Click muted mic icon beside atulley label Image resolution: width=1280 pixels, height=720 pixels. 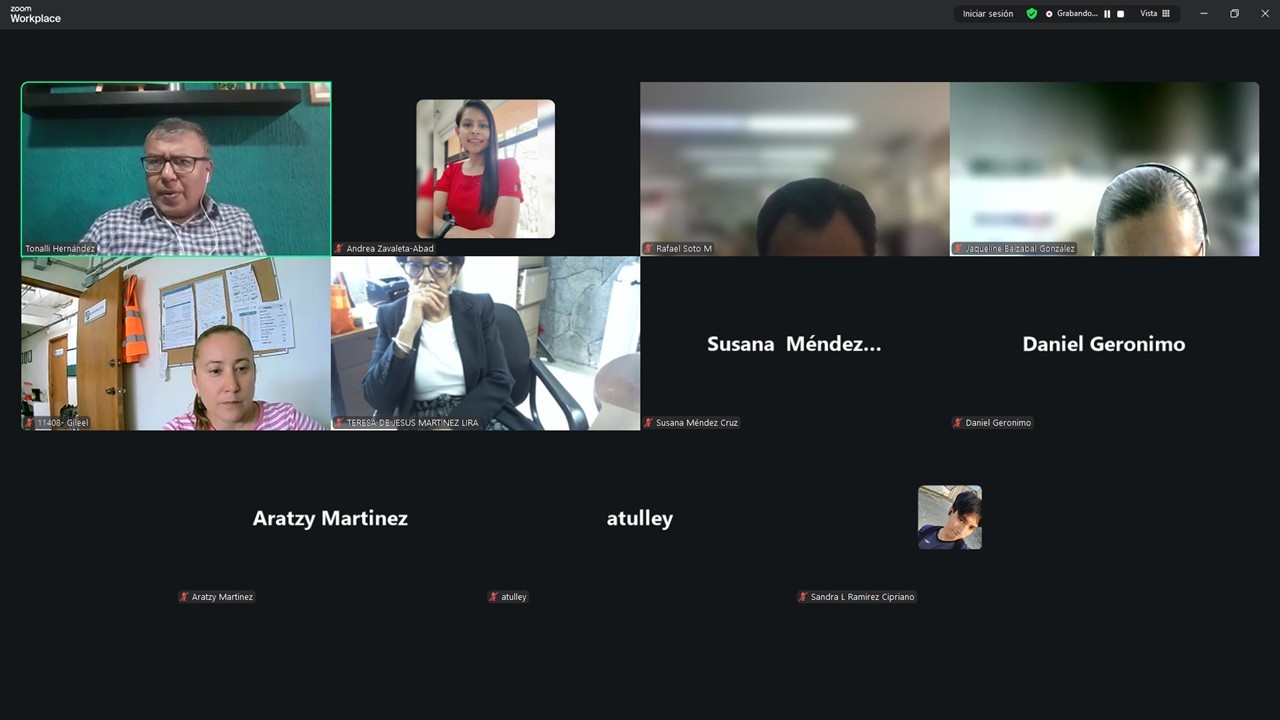coord(494,597)
